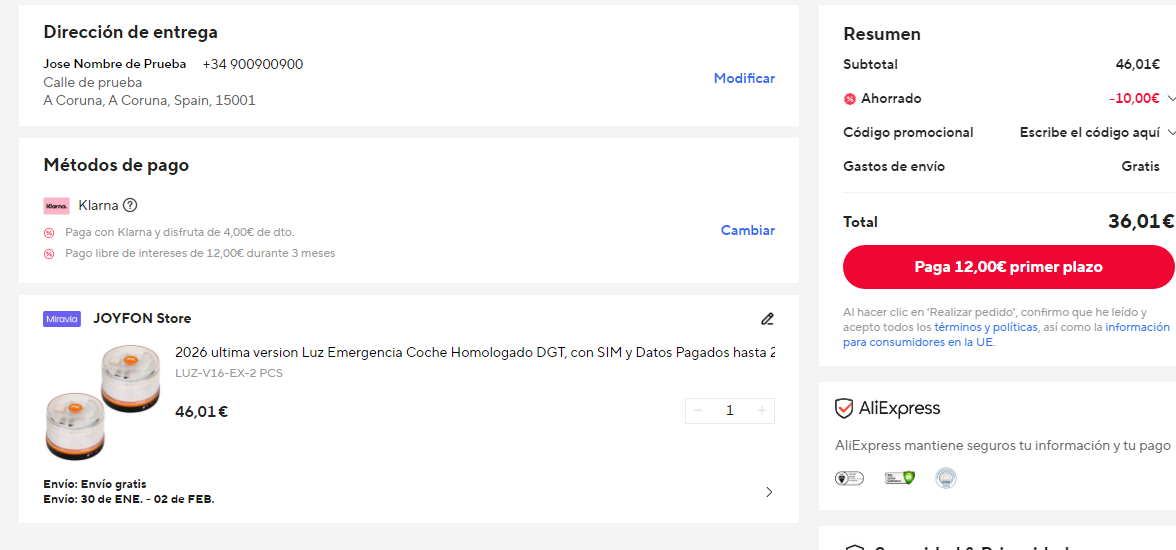Click the Gratis shipping cost value
Screen dimensions: 1176x550
1140,167
